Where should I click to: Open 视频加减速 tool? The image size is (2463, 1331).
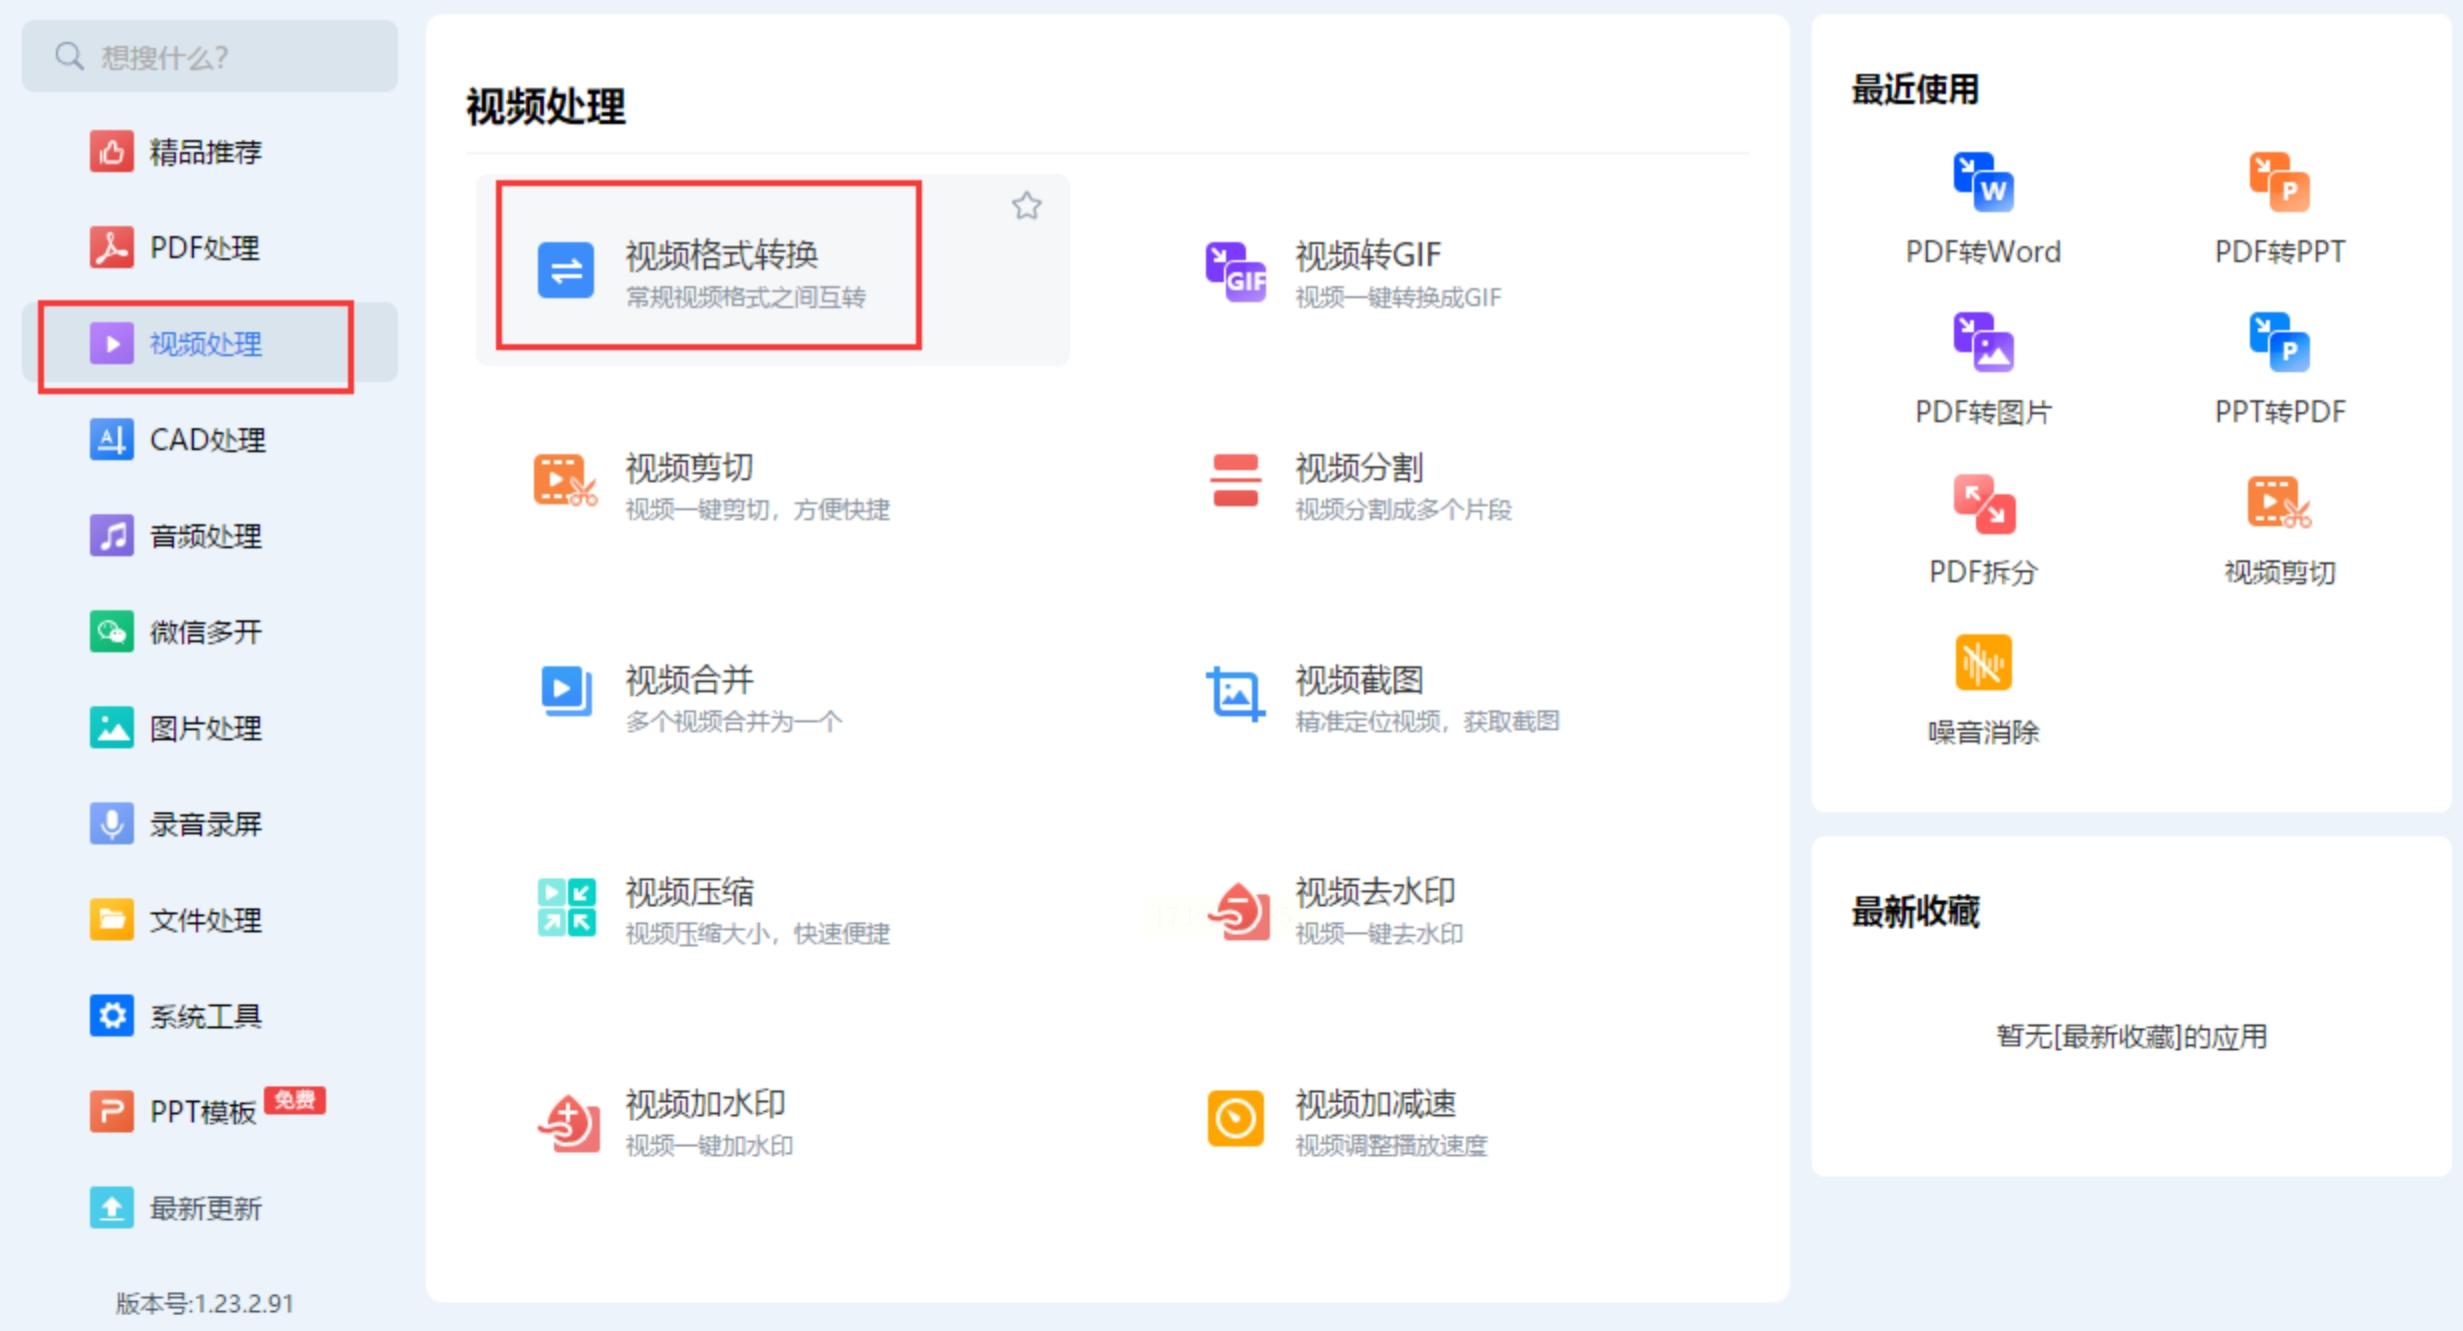(1440, 1120)
